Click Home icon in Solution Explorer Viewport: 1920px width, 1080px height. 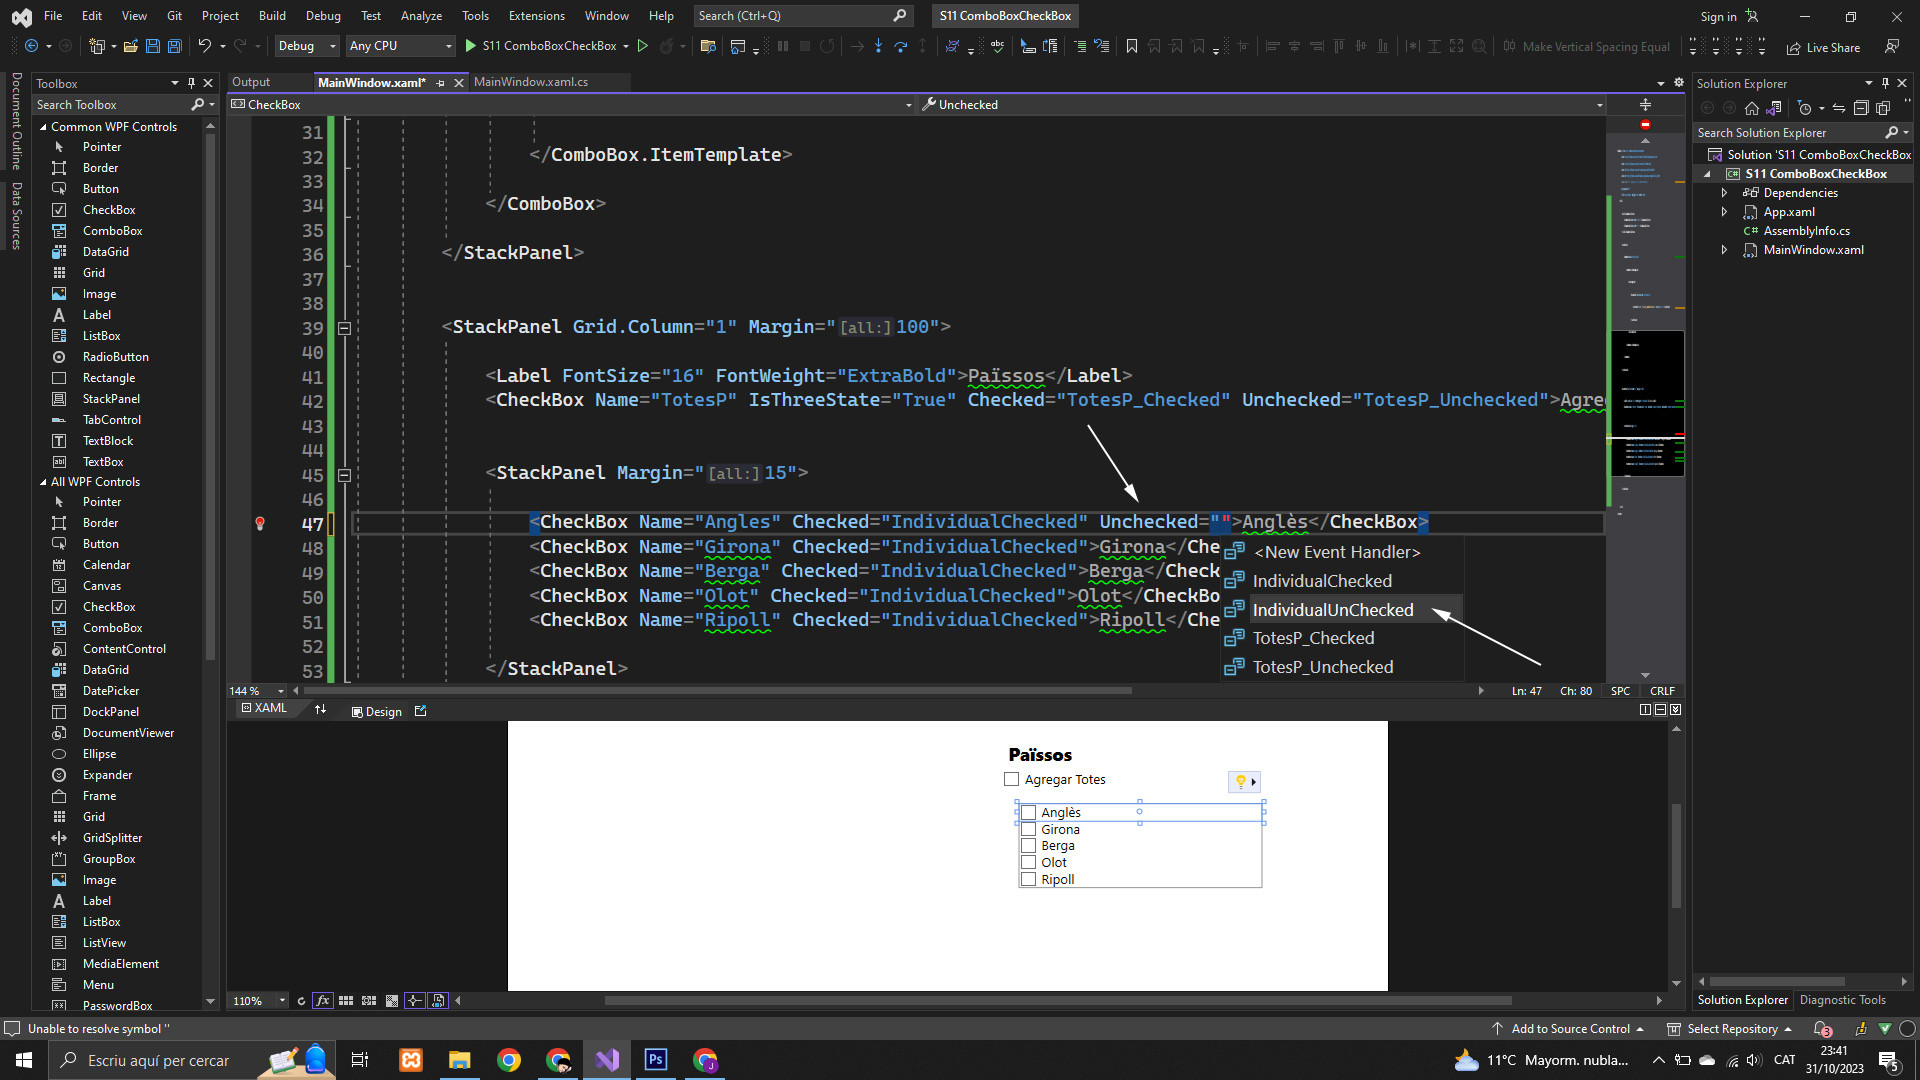coord(1751,108)
